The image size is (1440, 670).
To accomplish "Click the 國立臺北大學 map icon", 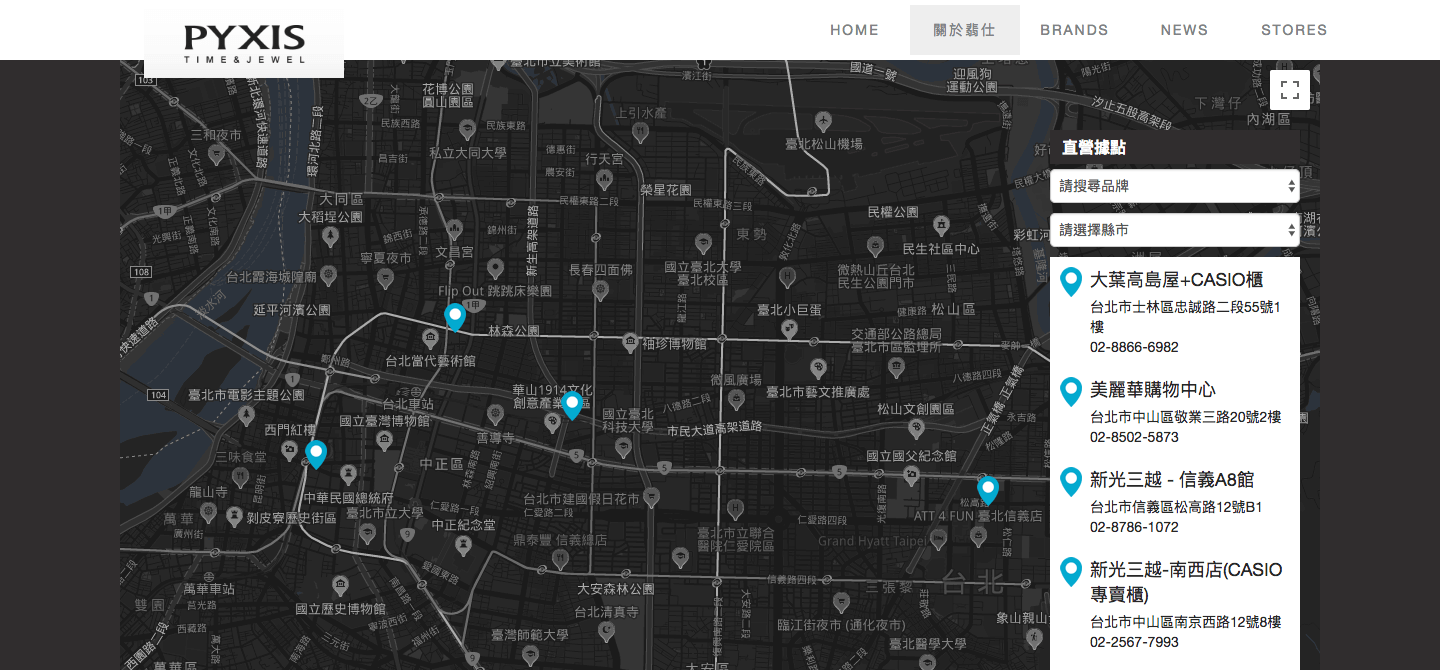I will point(703,245).
